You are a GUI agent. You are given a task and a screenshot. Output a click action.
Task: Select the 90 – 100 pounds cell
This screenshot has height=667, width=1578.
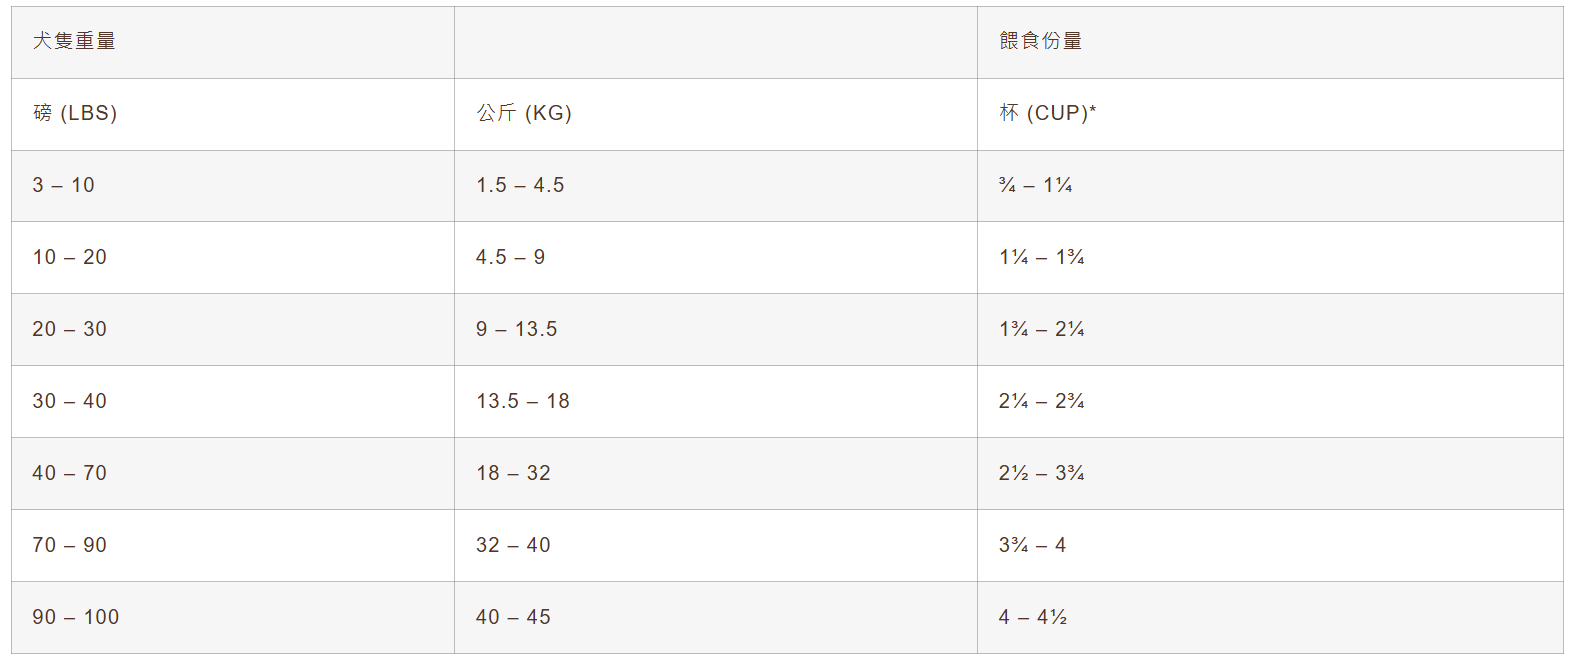75,617
